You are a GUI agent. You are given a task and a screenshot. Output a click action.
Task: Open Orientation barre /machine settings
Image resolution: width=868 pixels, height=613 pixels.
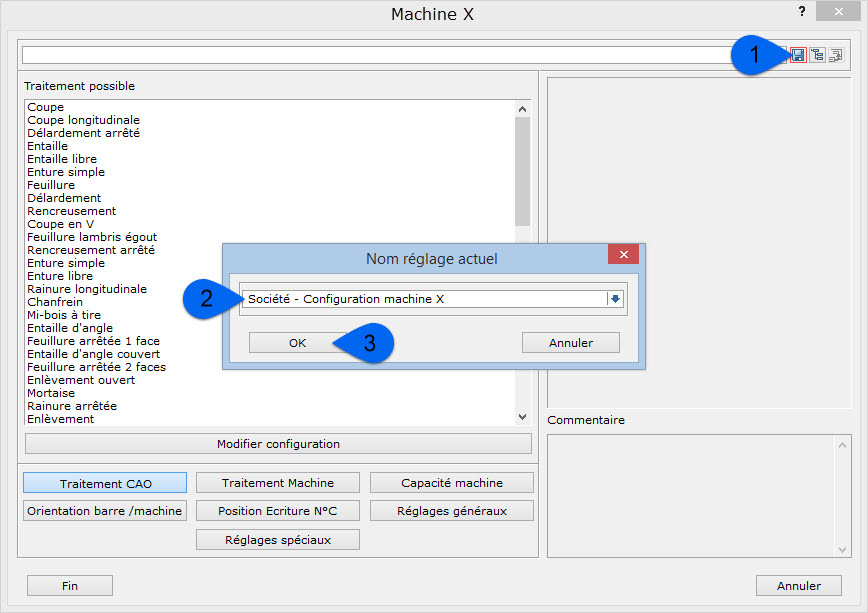pyautogui.click(x=105, y=511)
